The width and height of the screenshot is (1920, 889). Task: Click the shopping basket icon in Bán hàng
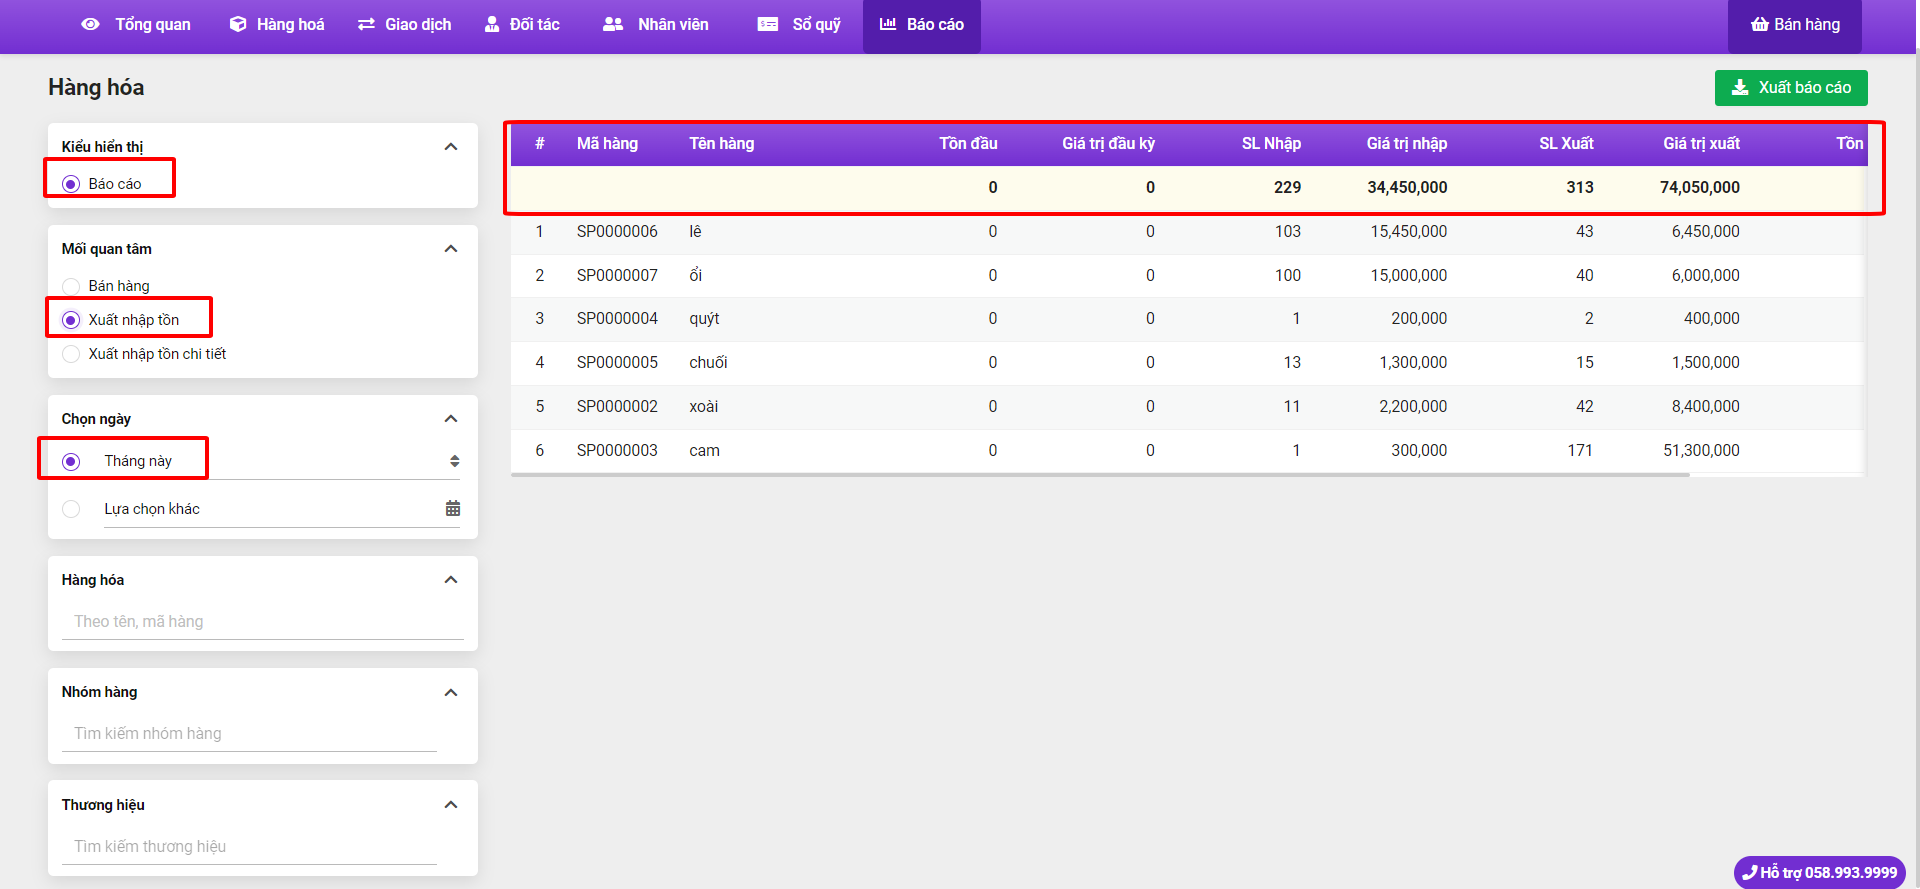click(x=1760, y=24)
